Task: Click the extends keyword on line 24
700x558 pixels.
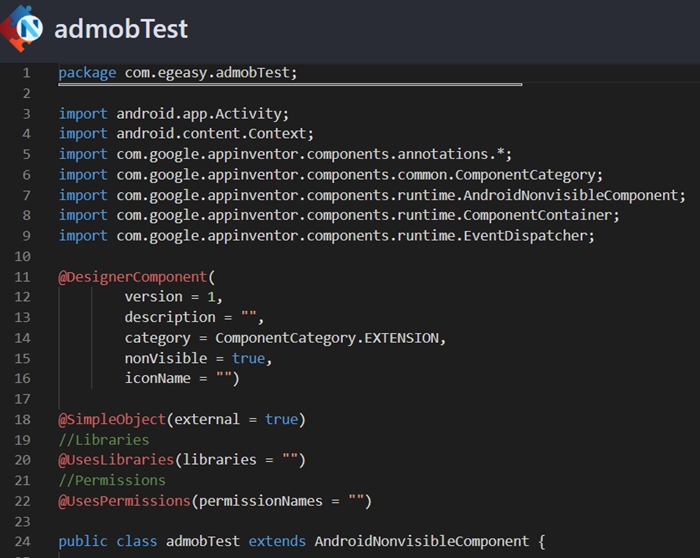Action: [x=277, y=541]
